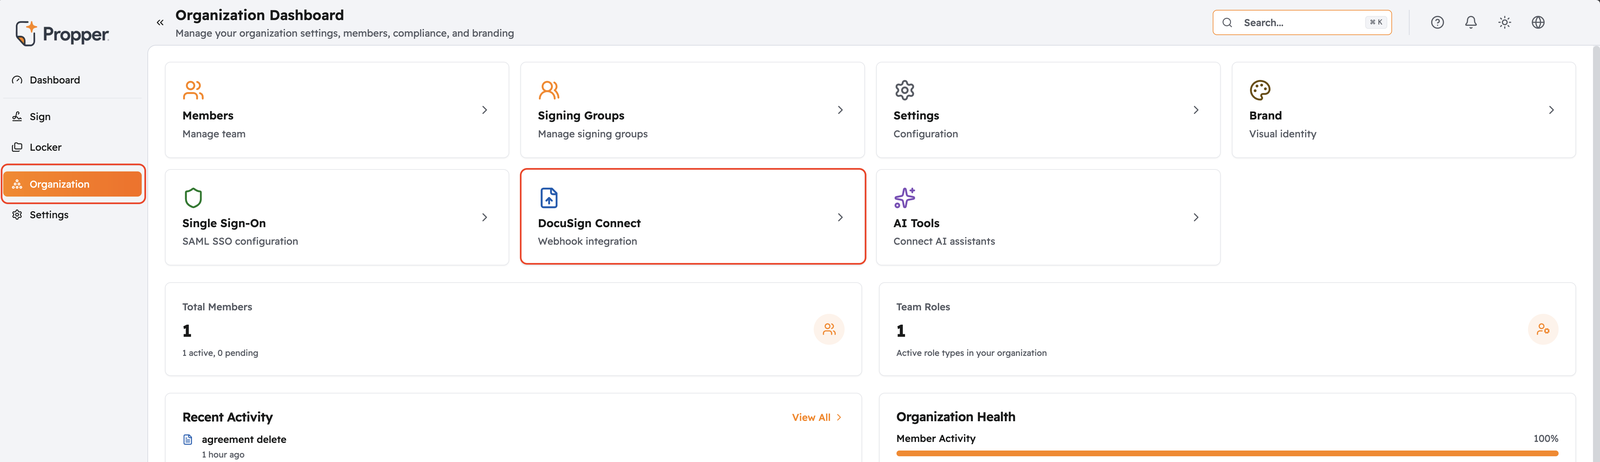
Task: Open notifications bell icon
Action: [1471, 22]
